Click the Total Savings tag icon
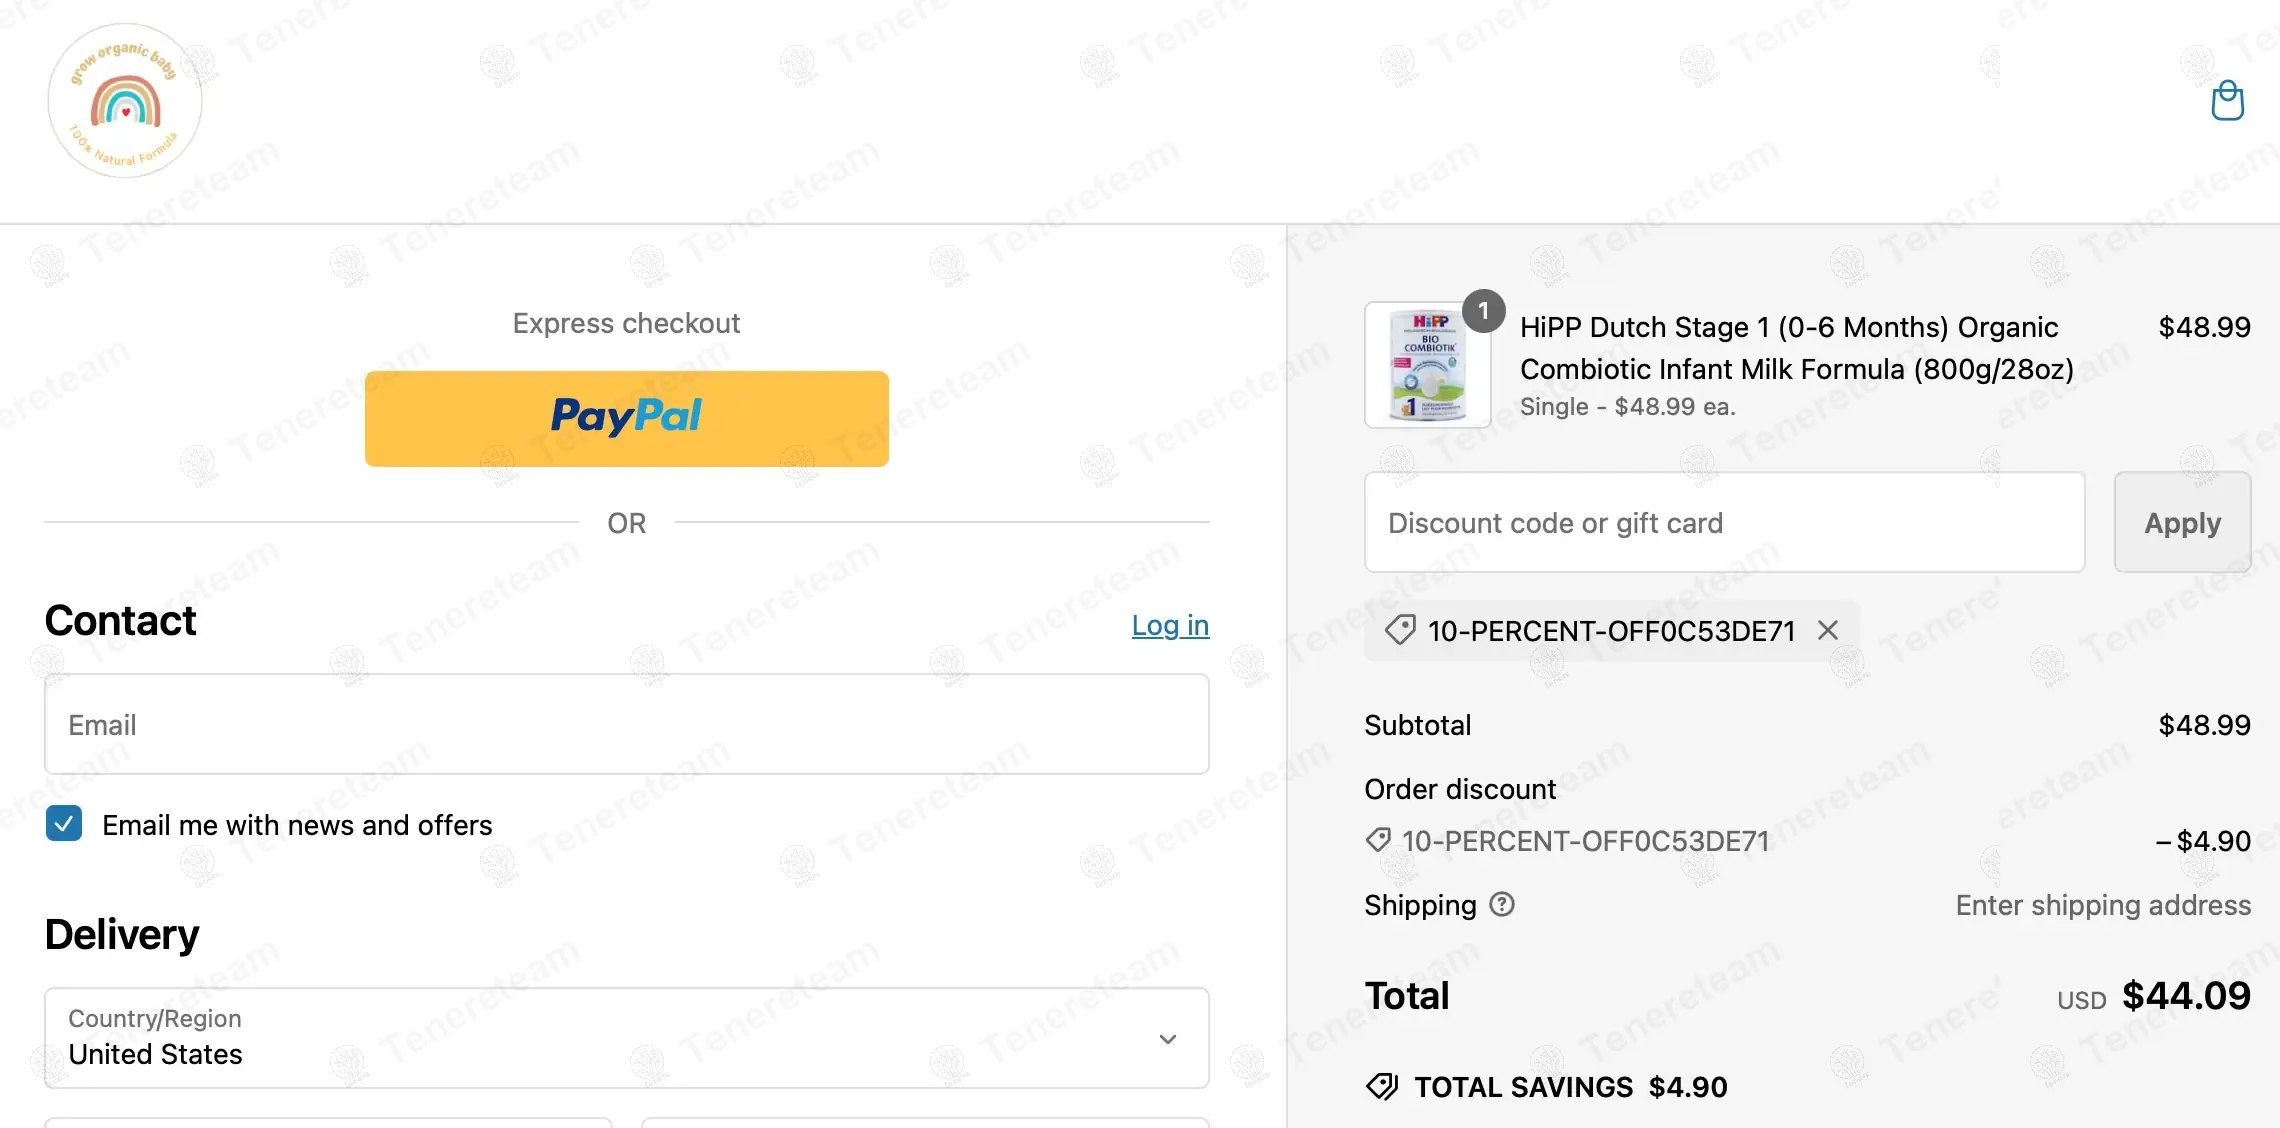2280x1128 pixels. [x=1382, y=1086]
